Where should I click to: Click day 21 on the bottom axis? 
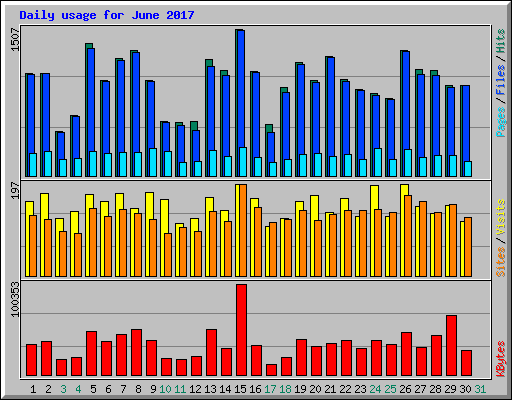tap(330, 389)
